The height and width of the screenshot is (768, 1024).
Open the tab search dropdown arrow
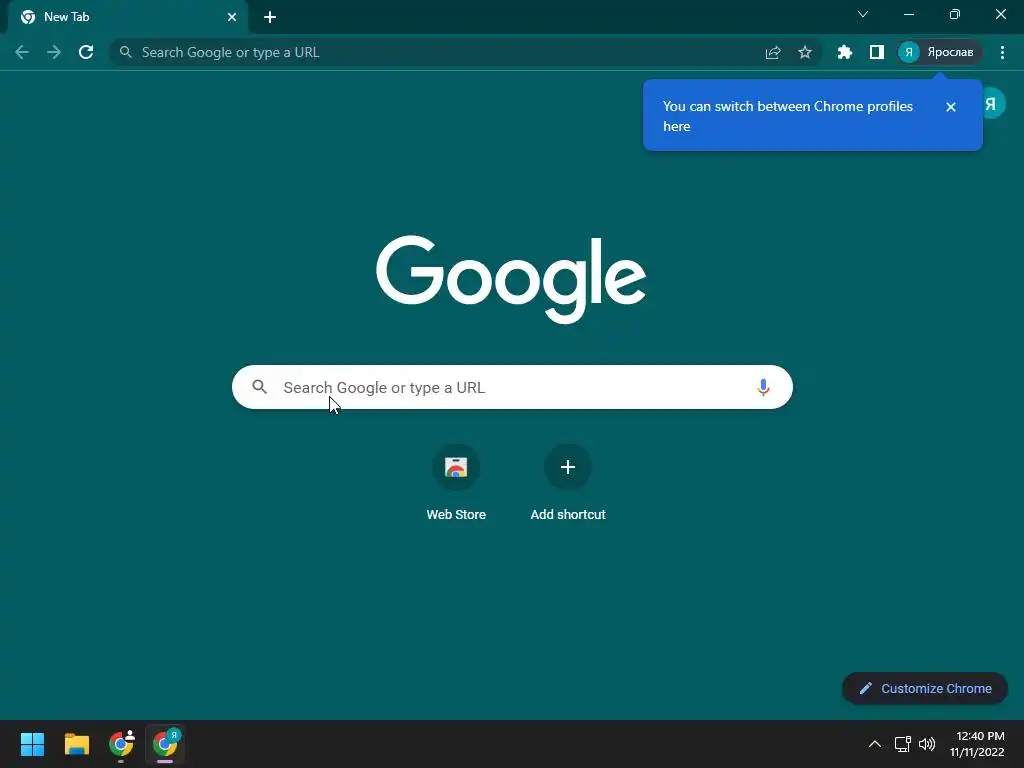point(863,14)
